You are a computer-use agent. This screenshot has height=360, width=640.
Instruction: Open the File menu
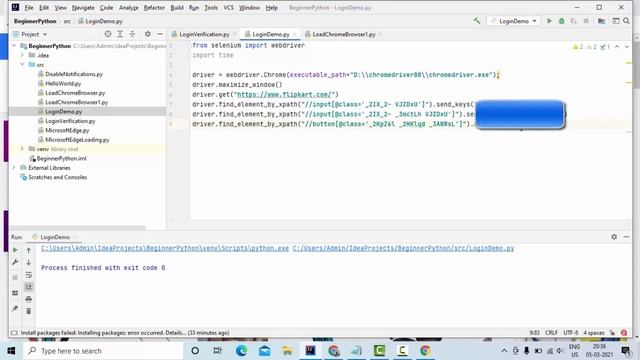pyautogui.click(x=29, y=8)
